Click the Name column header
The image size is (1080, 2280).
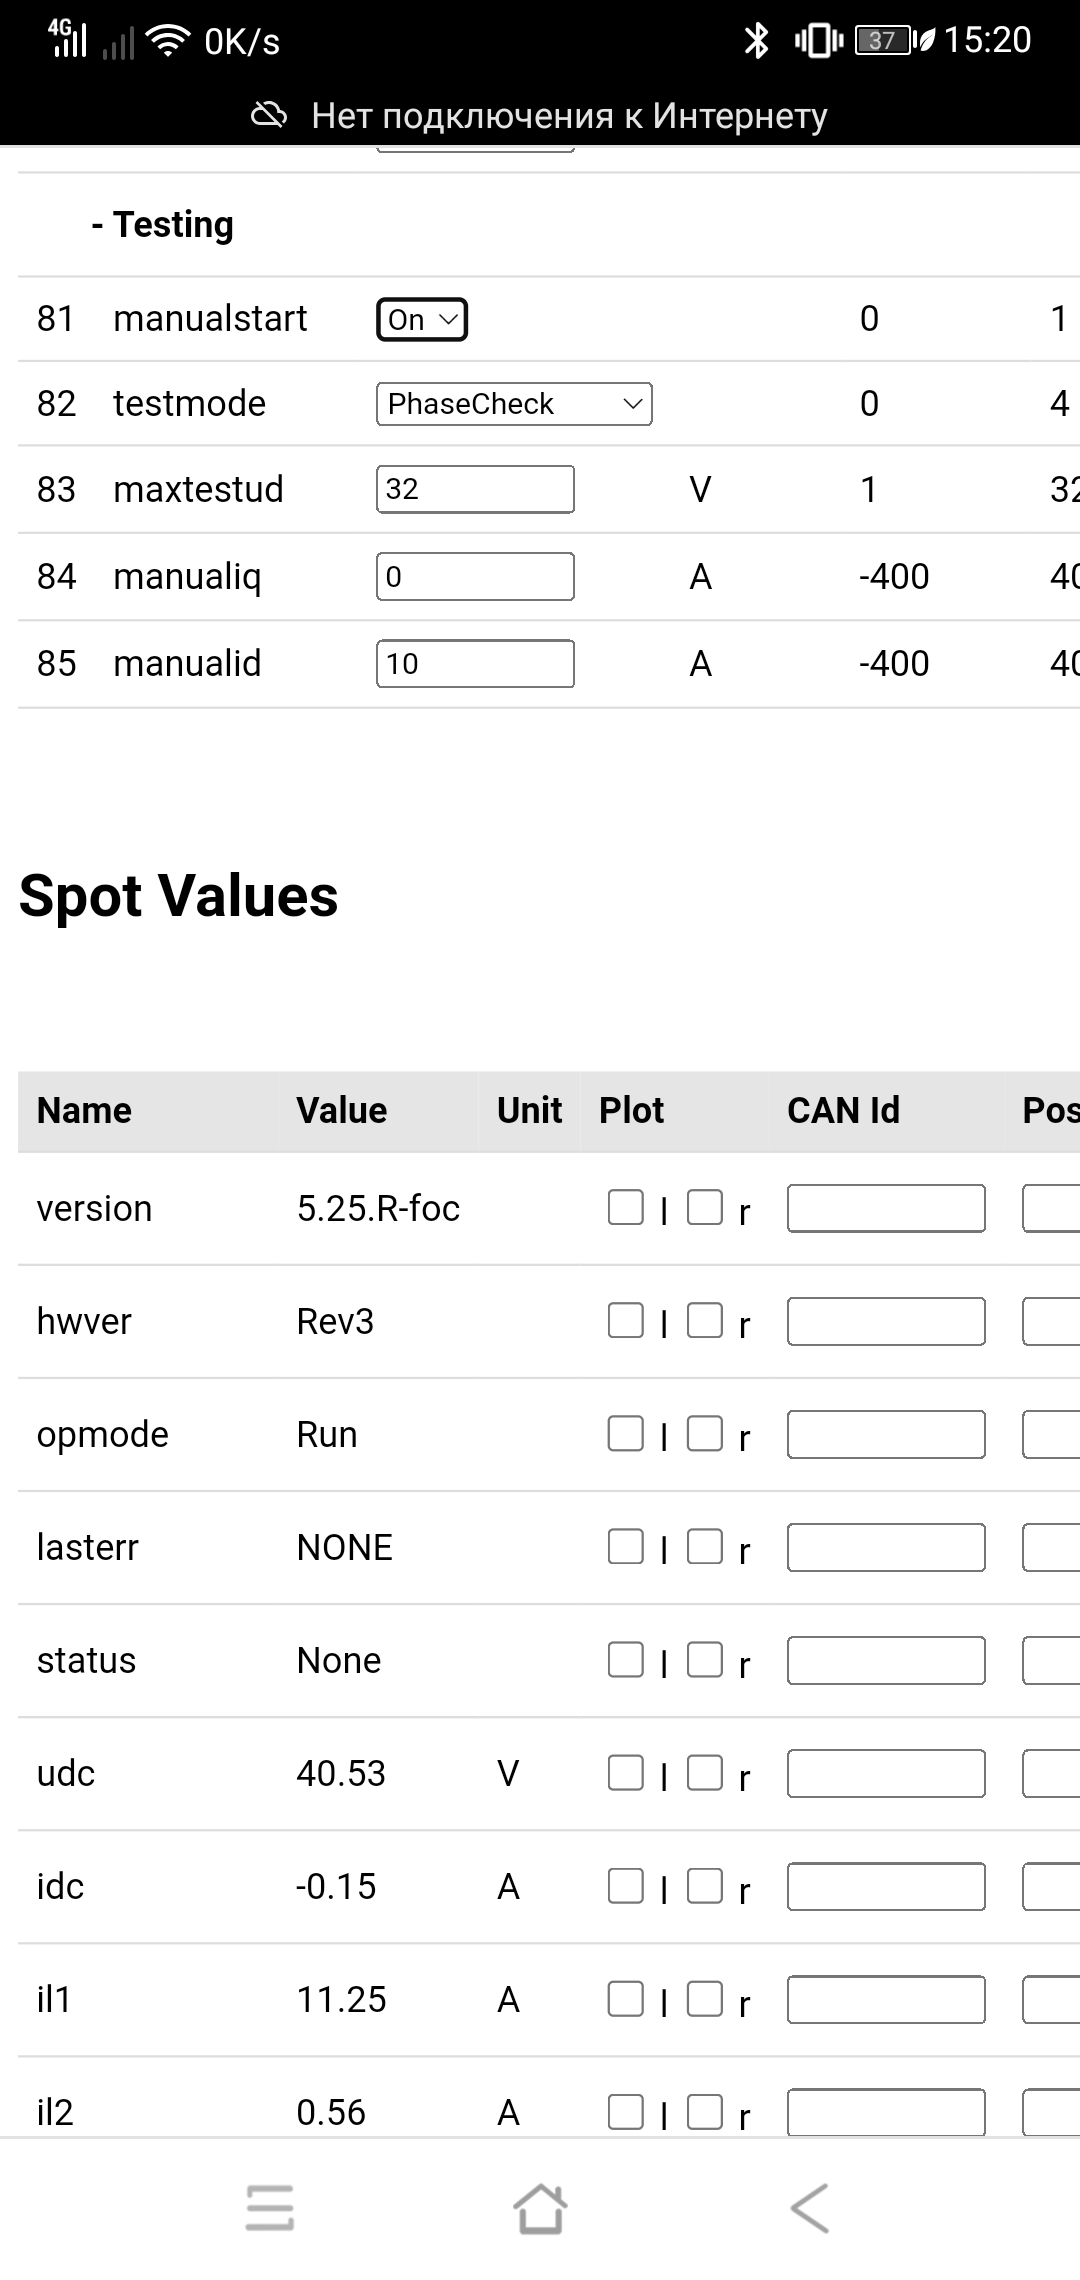coord(84,1111)
